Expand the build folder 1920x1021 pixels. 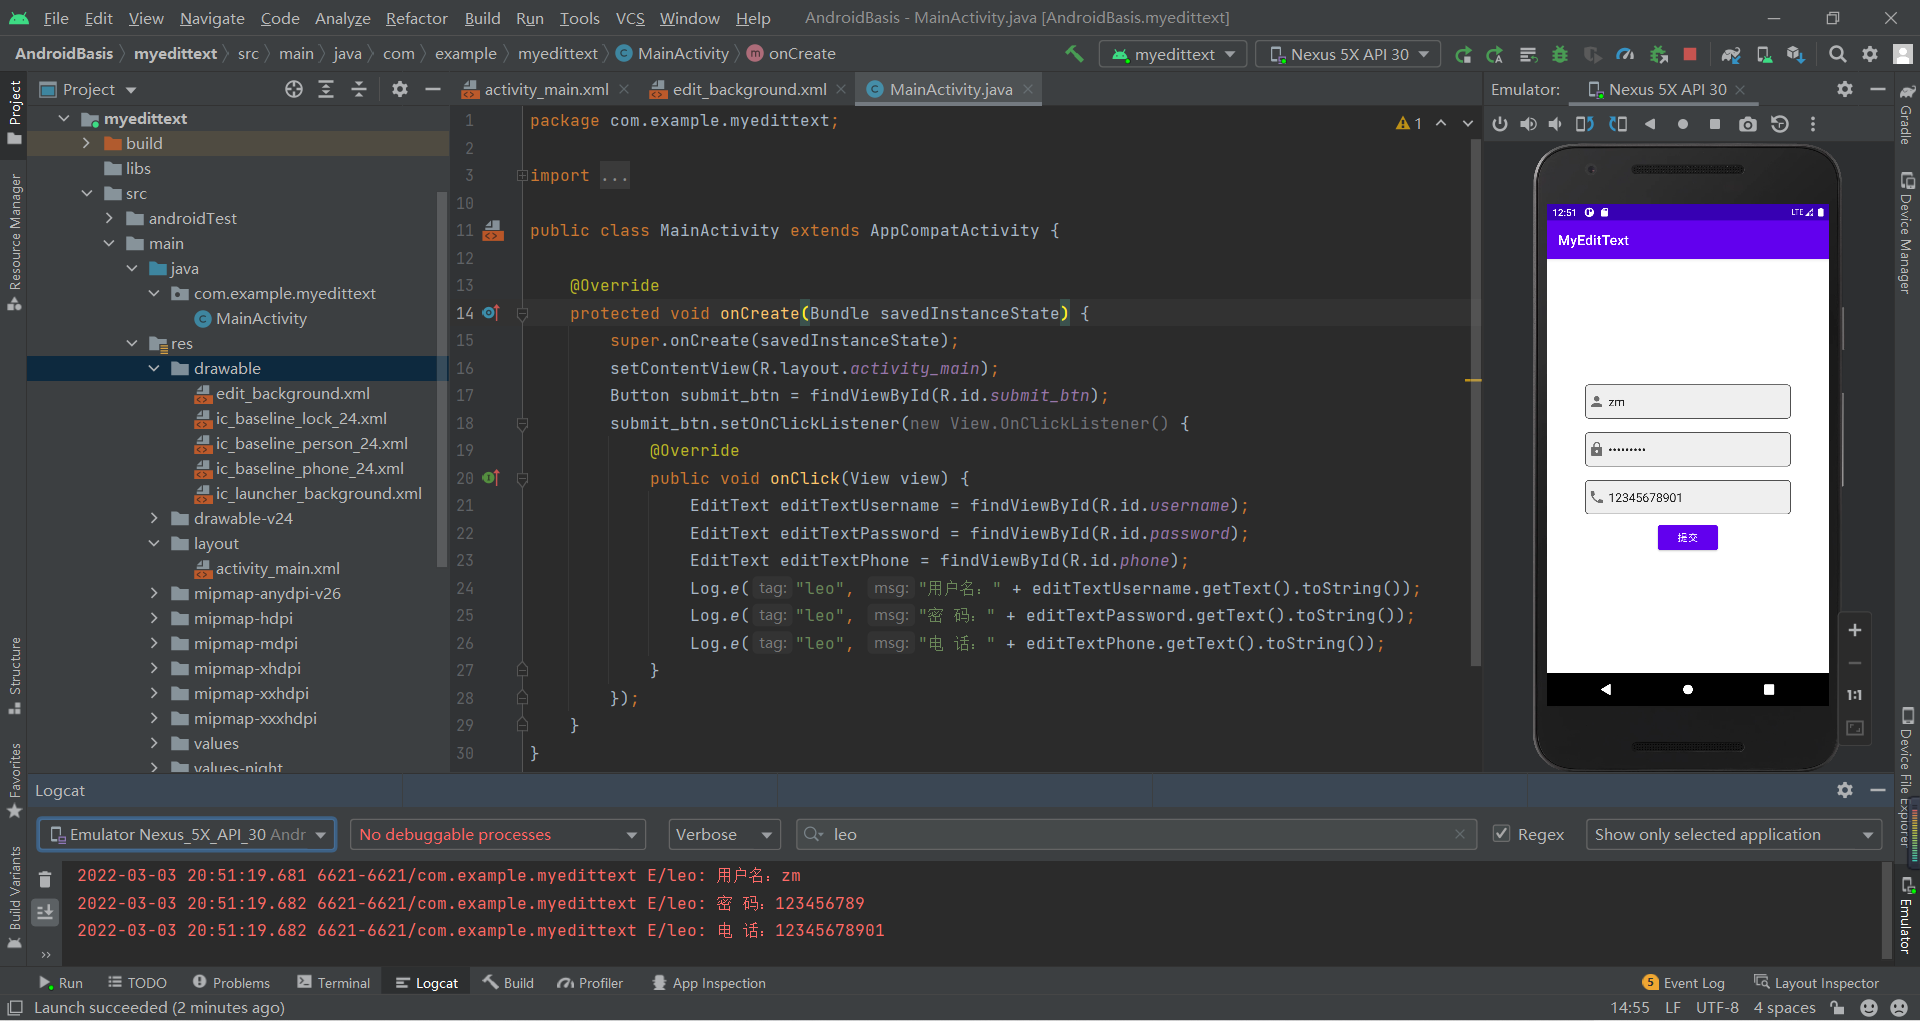86,143
